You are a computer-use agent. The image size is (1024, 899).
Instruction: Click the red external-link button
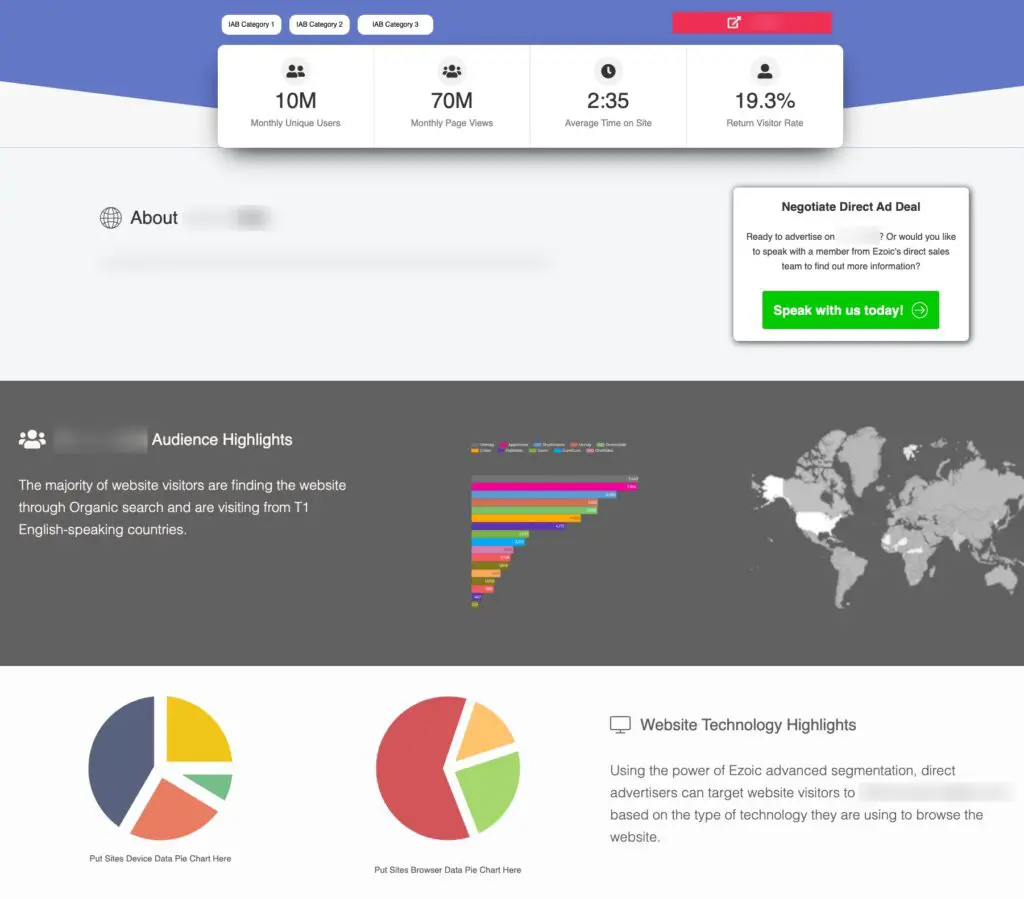752,23
